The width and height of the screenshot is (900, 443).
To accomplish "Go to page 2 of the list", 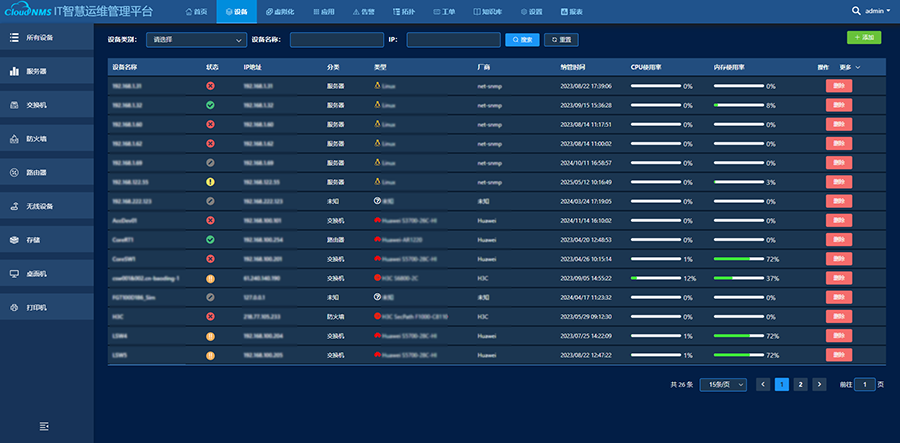I will pyautogui.click(x=801, y=384).
